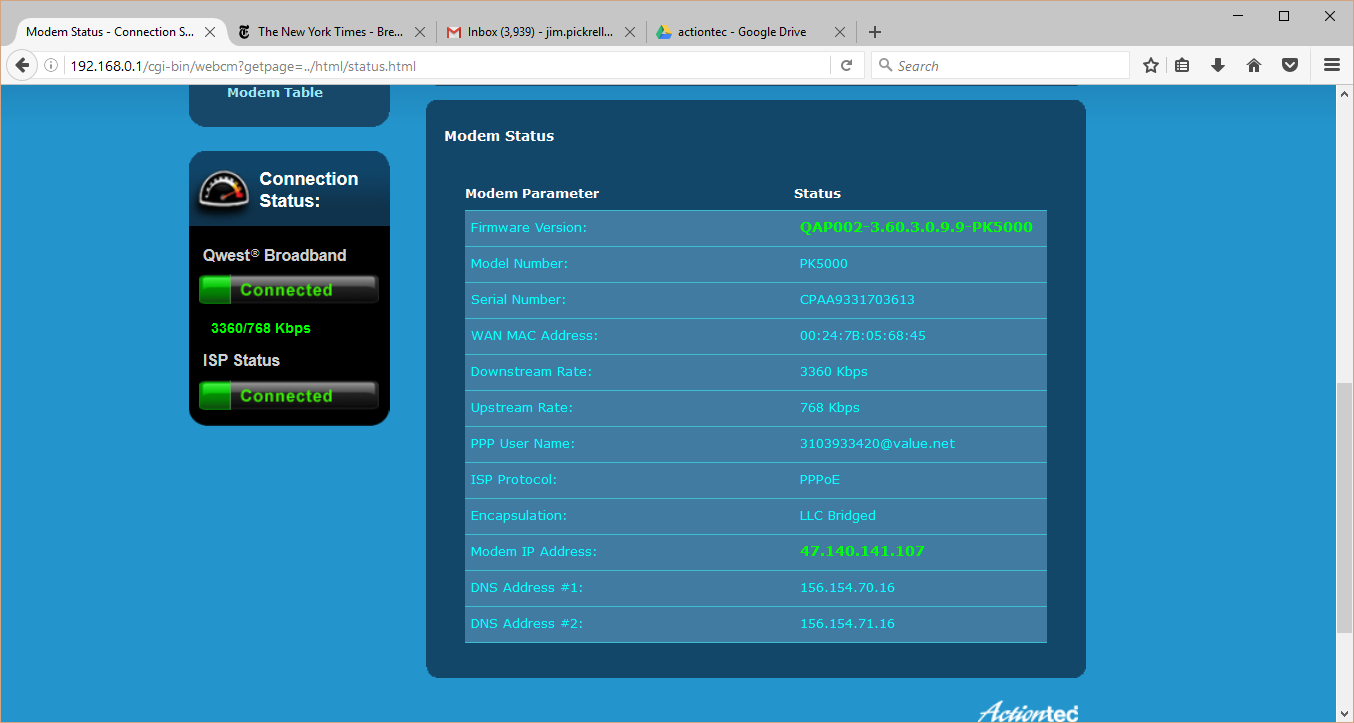Click the scrollbar up arrow
This screenshot has width=1354, height=723.
(1345, 93)
